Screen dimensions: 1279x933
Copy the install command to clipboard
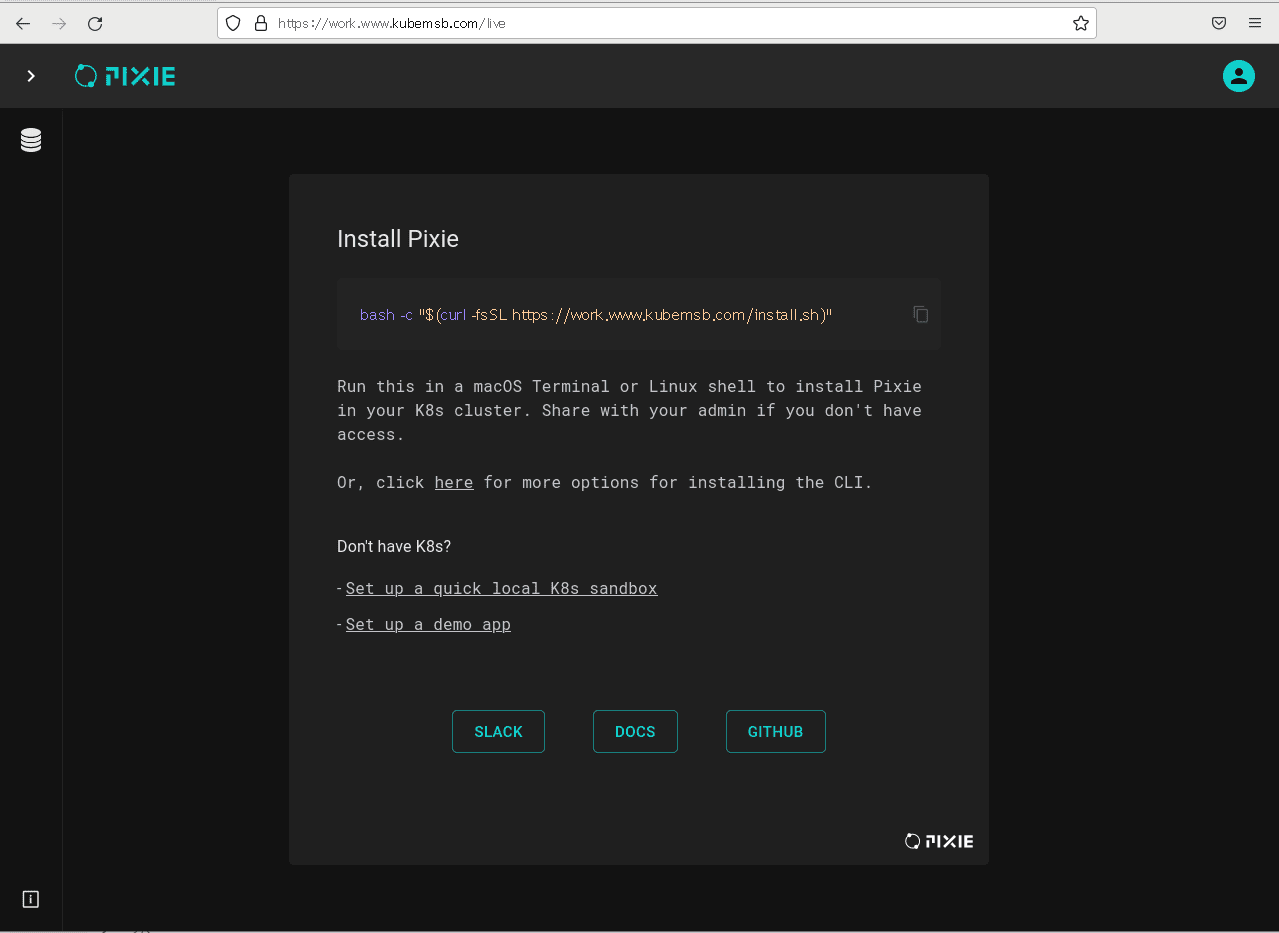pyautogui.click(x=920, y=314)
